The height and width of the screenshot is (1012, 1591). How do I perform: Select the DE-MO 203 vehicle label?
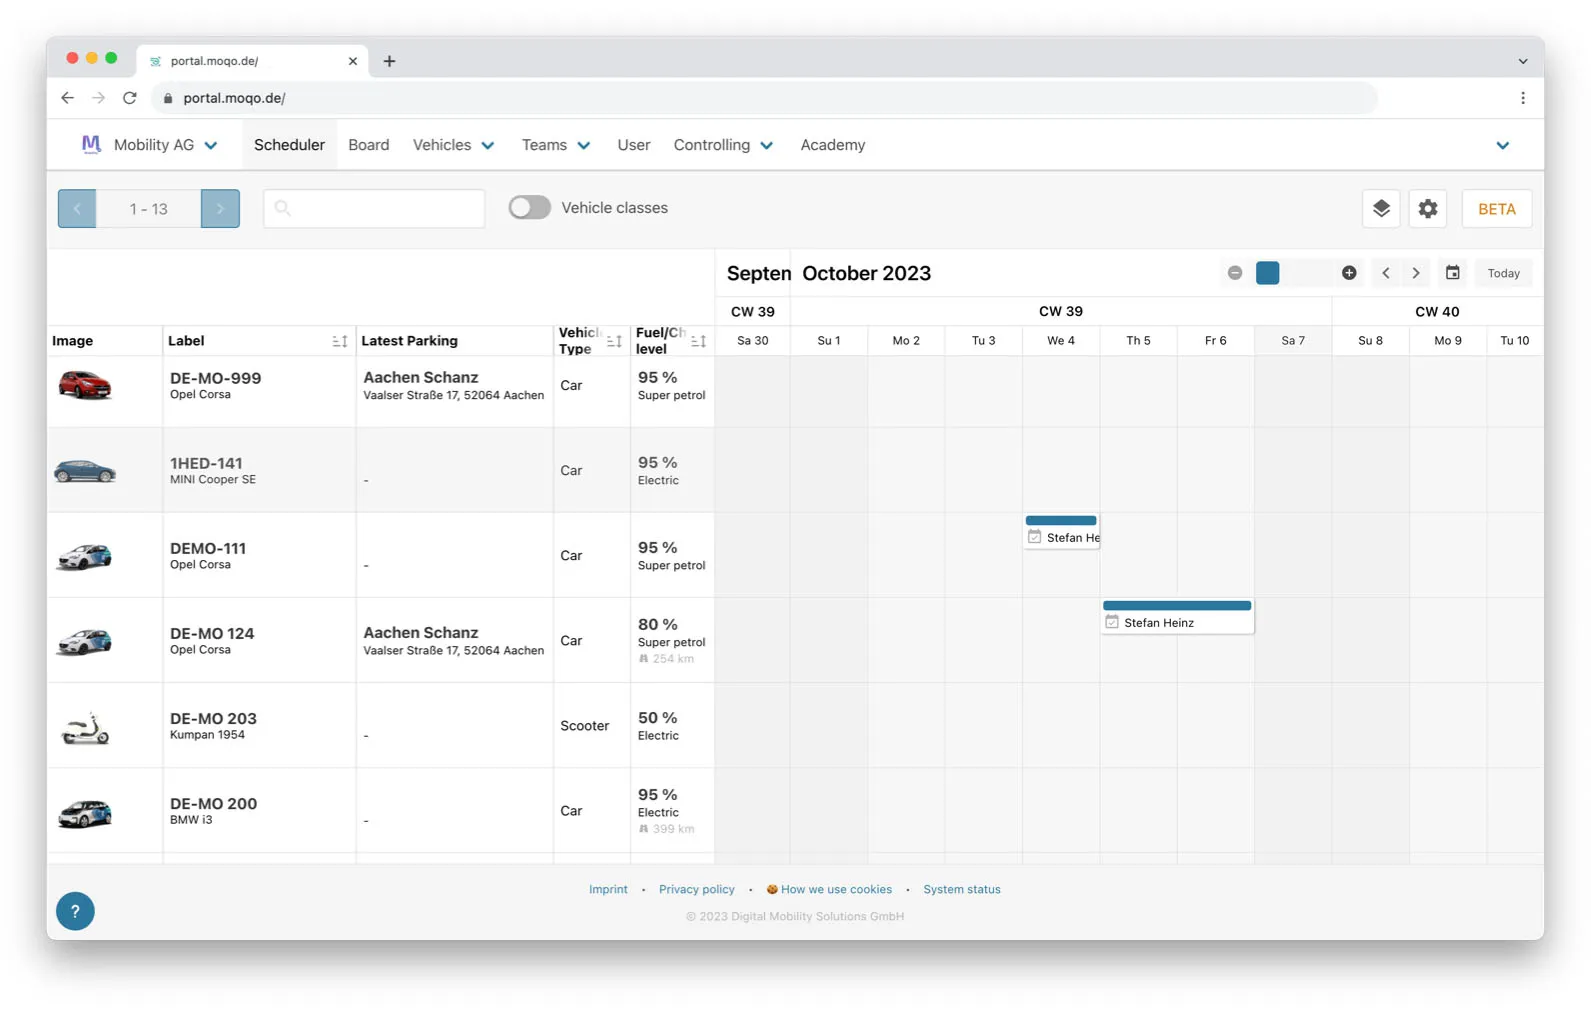coord(213,718)
